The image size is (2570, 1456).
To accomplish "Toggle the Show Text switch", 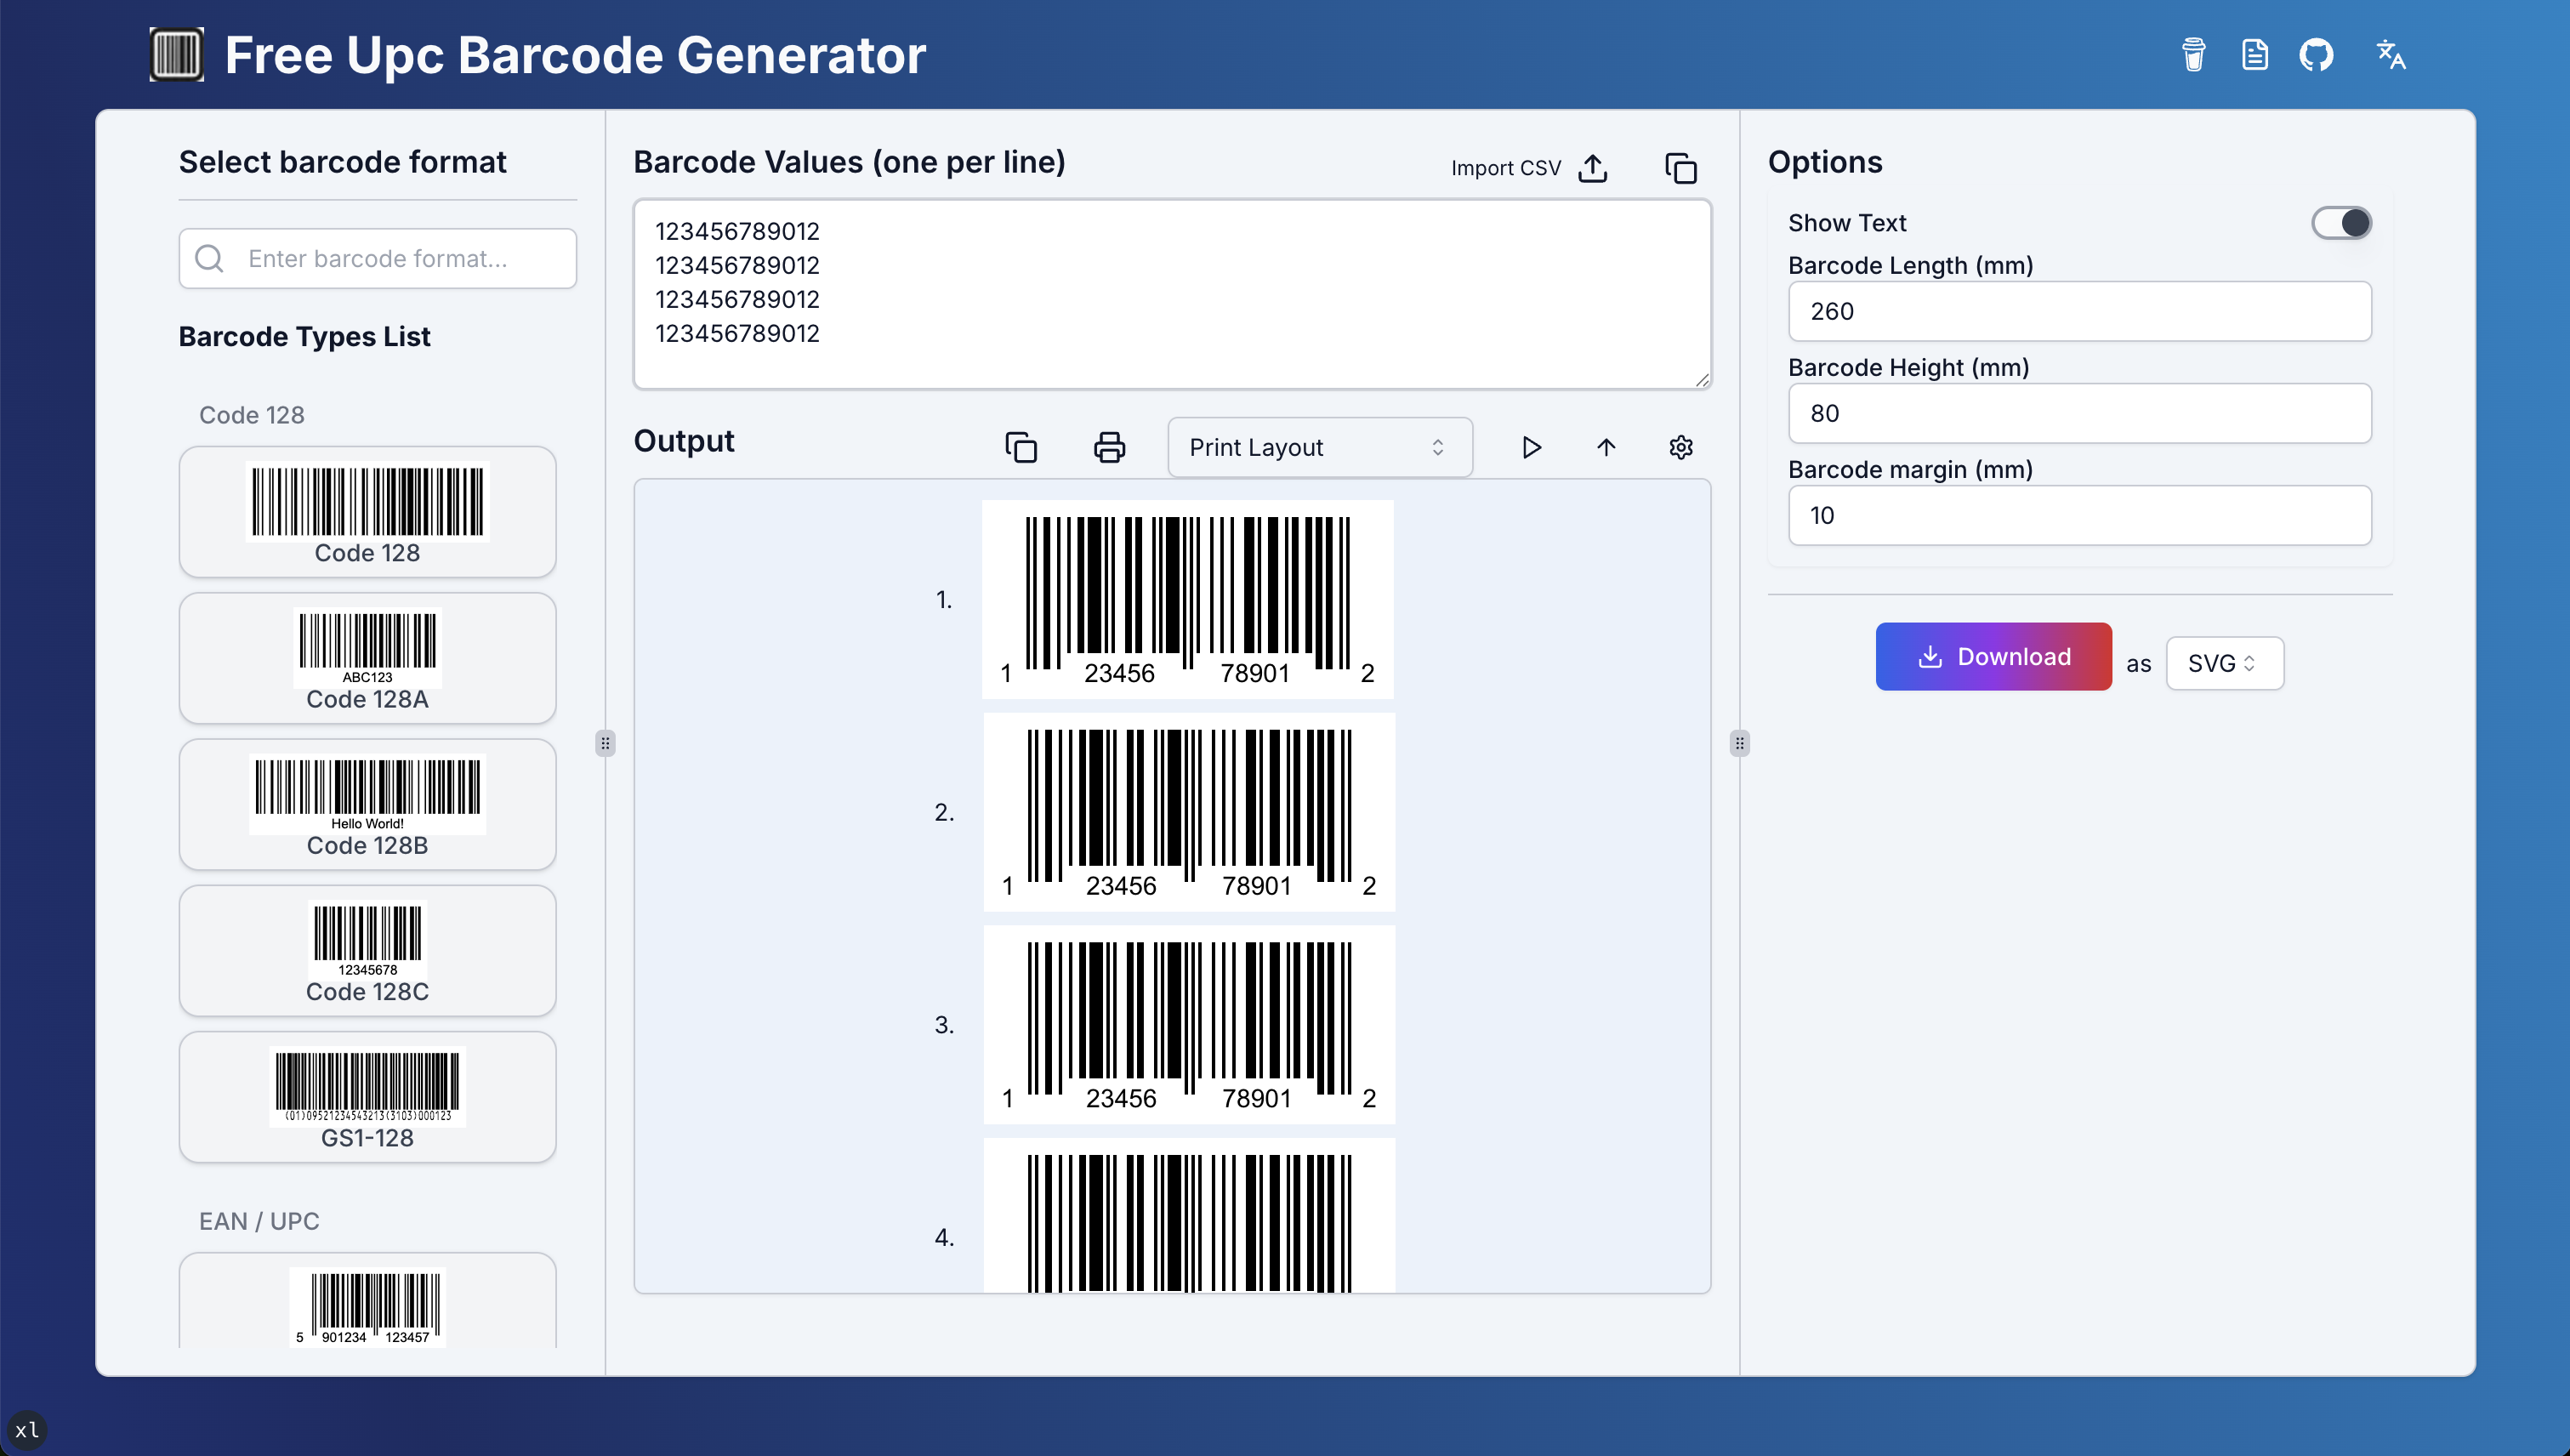I will pos(2341,223).
